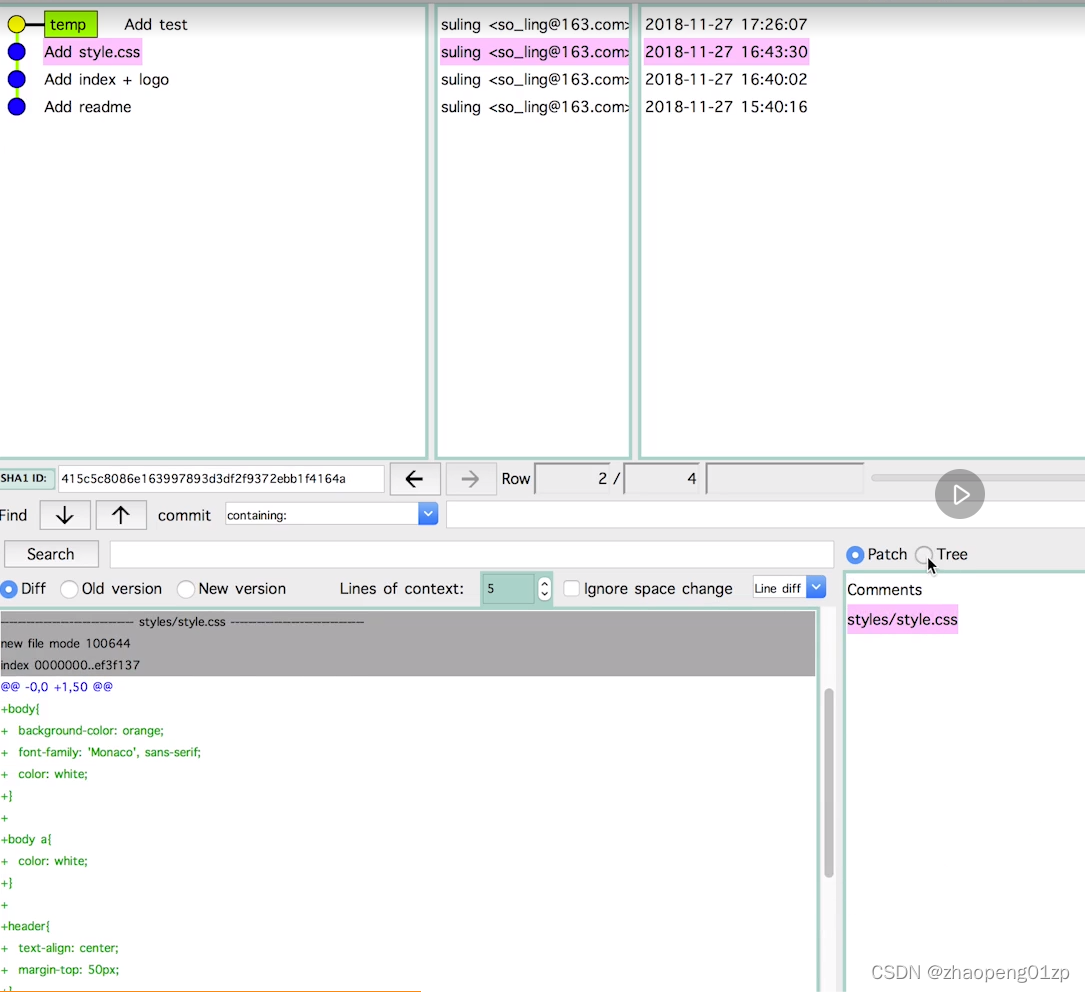
Task: Go back with the left arrow button
Action: click(414, 479)
